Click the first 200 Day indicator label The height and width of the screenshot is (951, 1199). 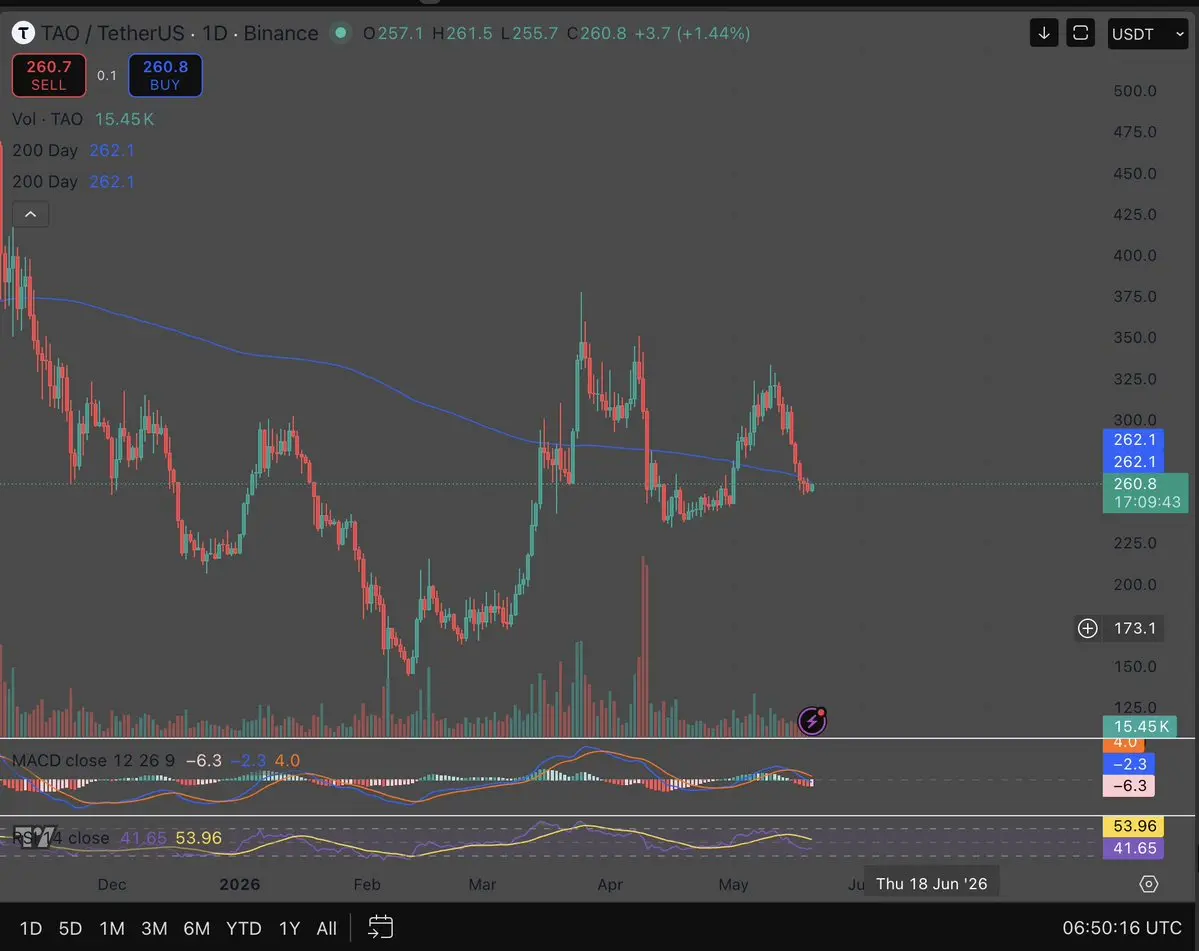pyautogui.click(x=45, y=151)
